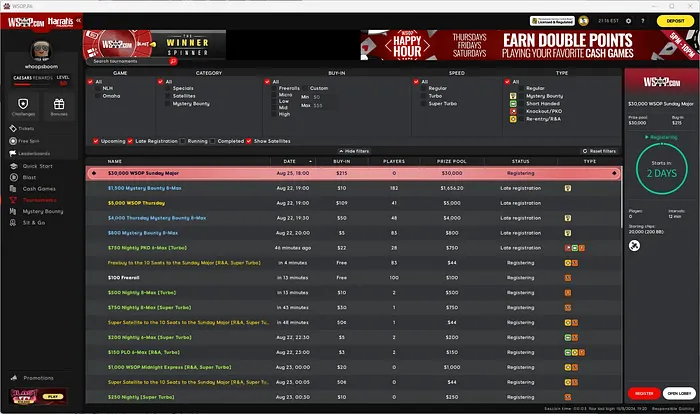Open the Bonuses gift icon
This screenshot has height=414, width=700.
(59, 106)
